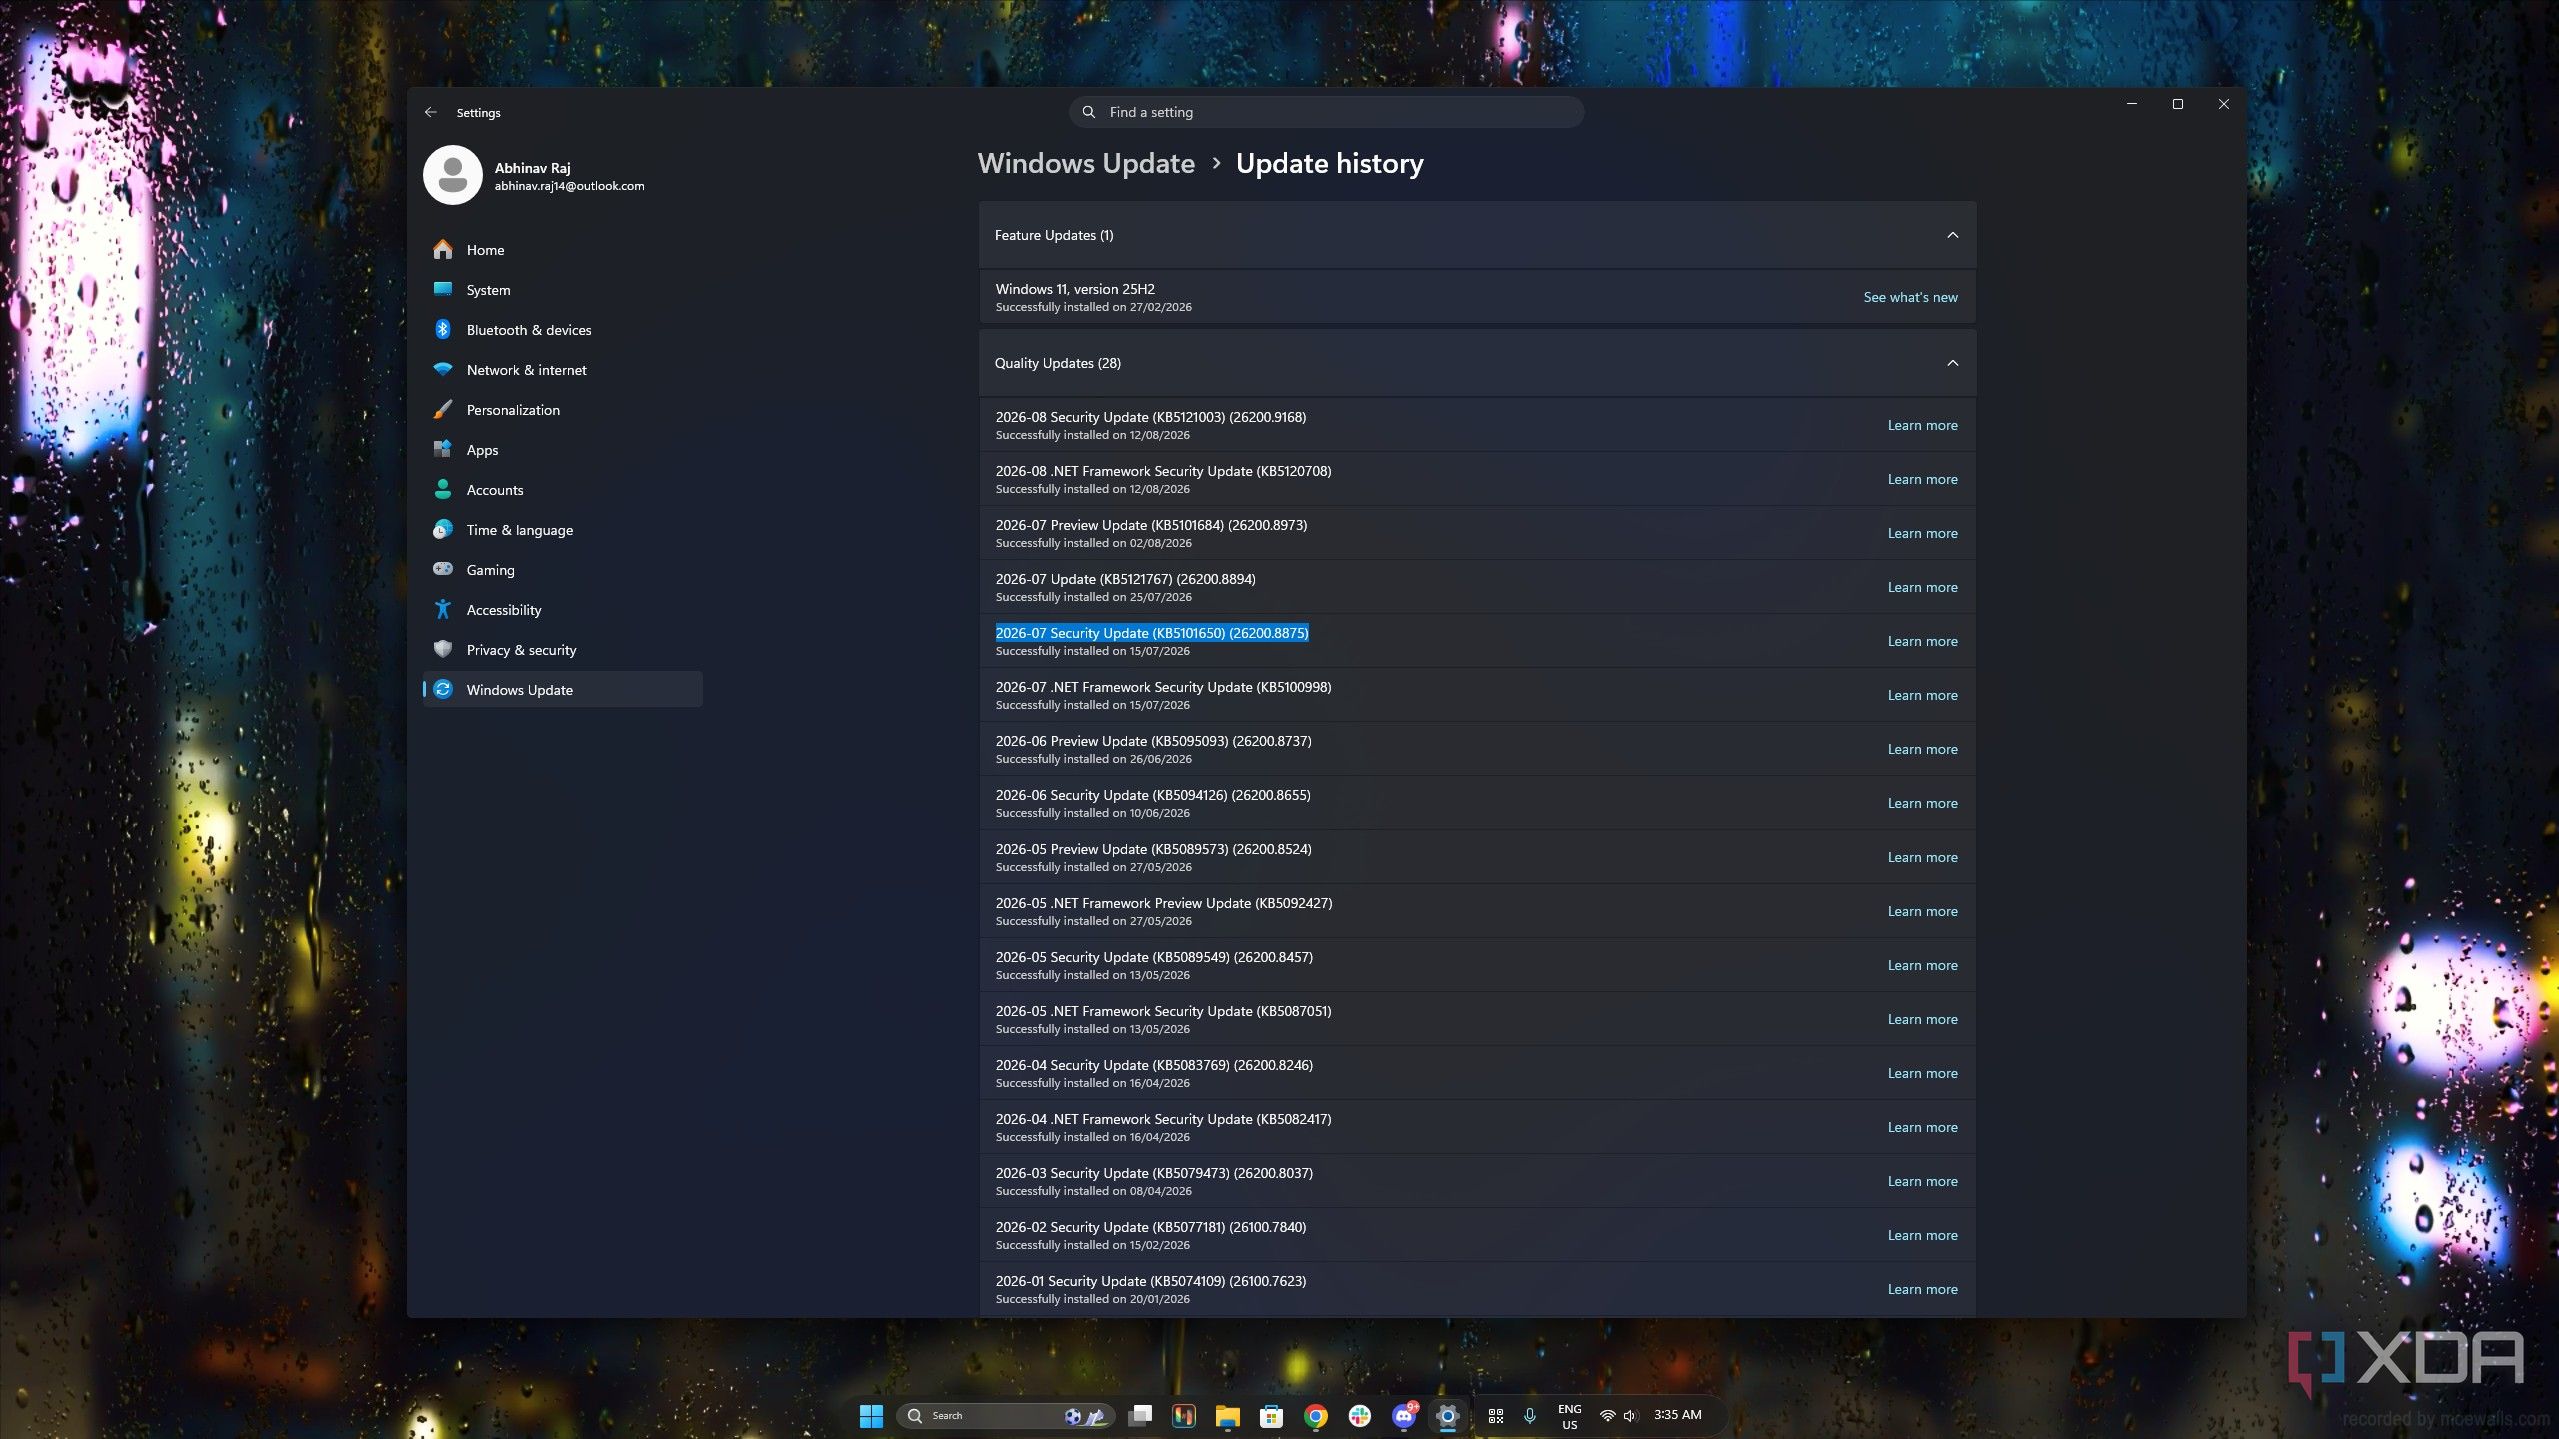The image size is (2559, 1439).
Task: Click 2026-08 Security Update (KB5121003) title
Action: [x=1150, y=417]
